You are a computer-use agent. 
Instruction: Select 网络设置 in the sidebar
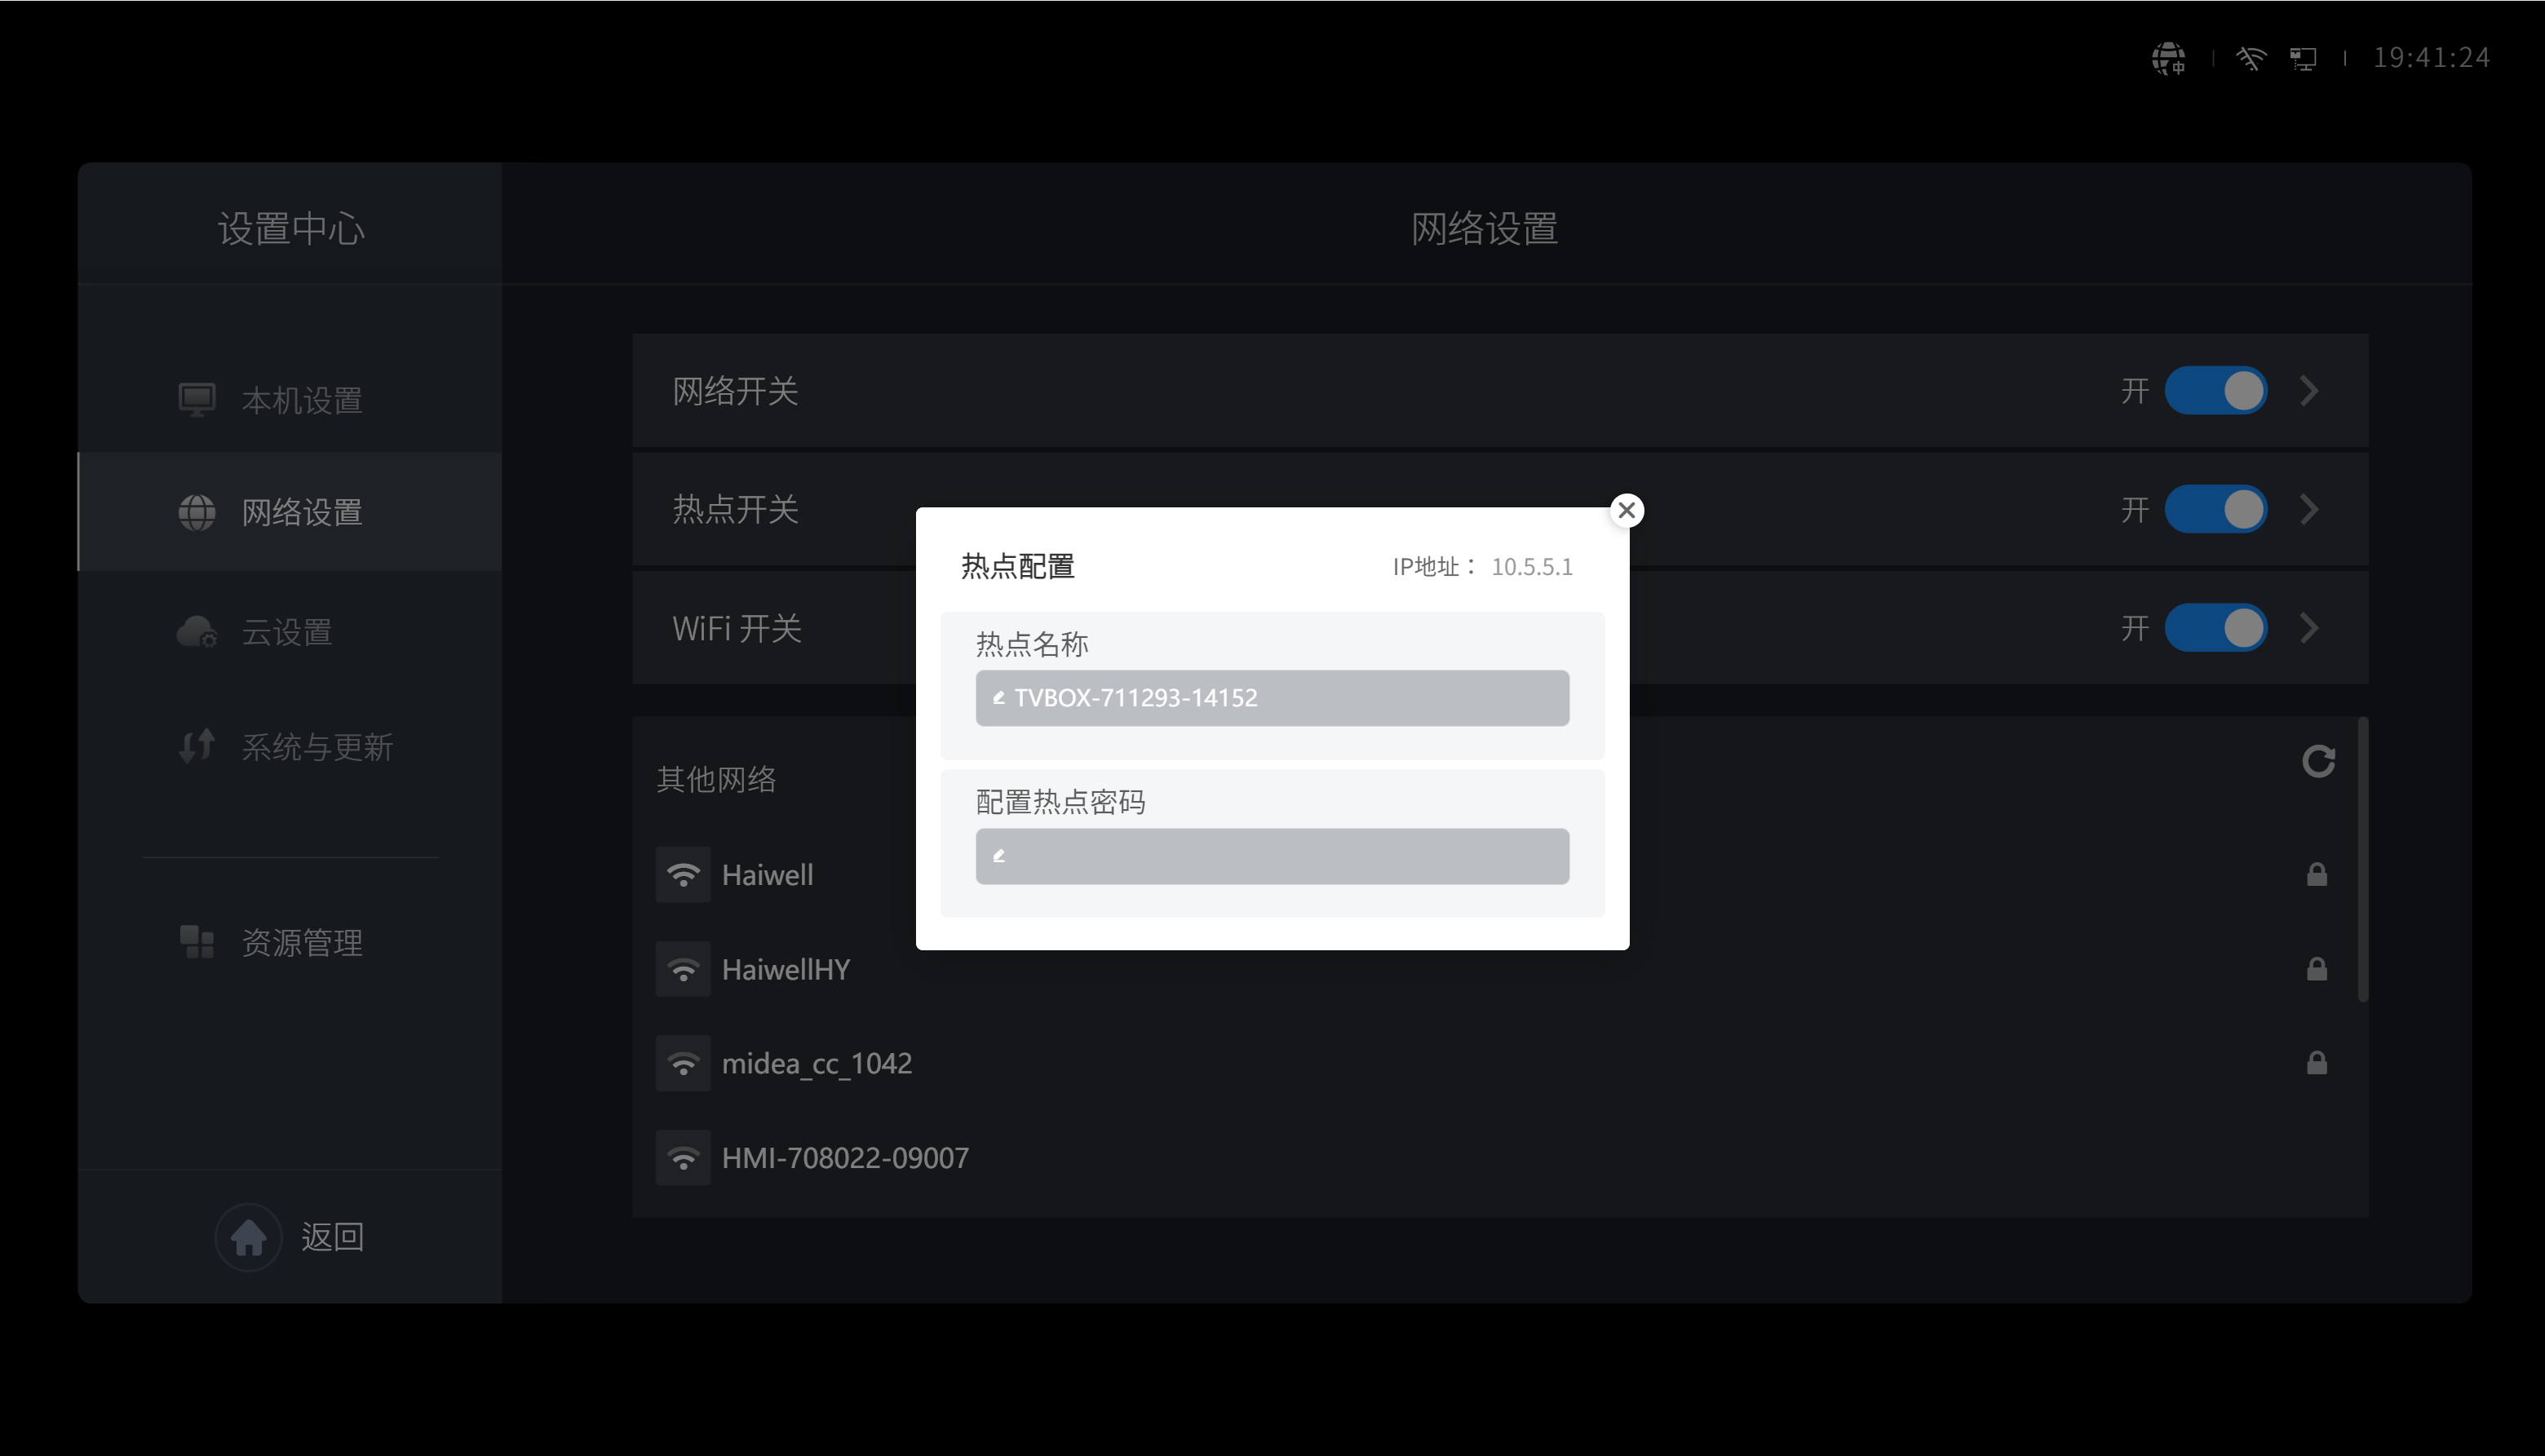click(290, 512)
